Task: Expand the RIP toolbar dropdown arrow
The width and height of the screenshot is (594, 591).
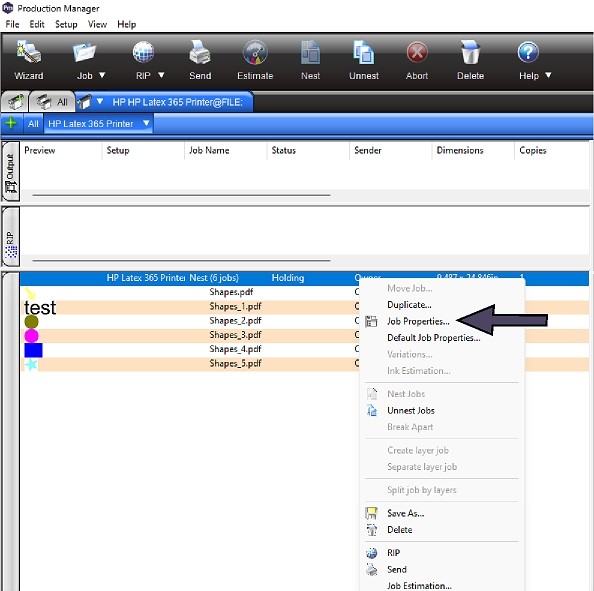Action: tap(161, 75)
